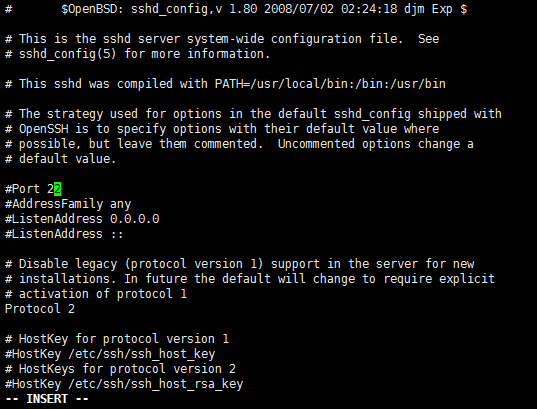Click the 'require explicit' text
This screenshot has width=537, height=409.
coord(439,279)
